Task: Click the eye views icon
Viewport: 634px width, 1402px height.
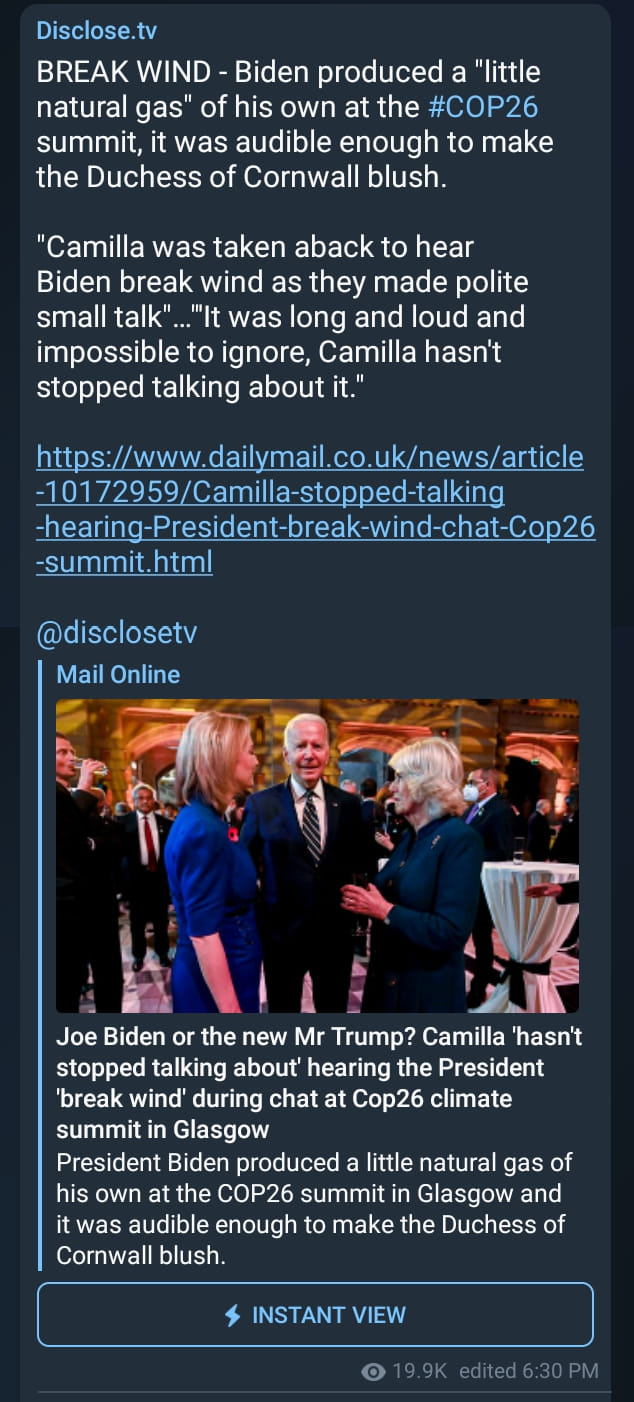Action: coord(373,1371)
